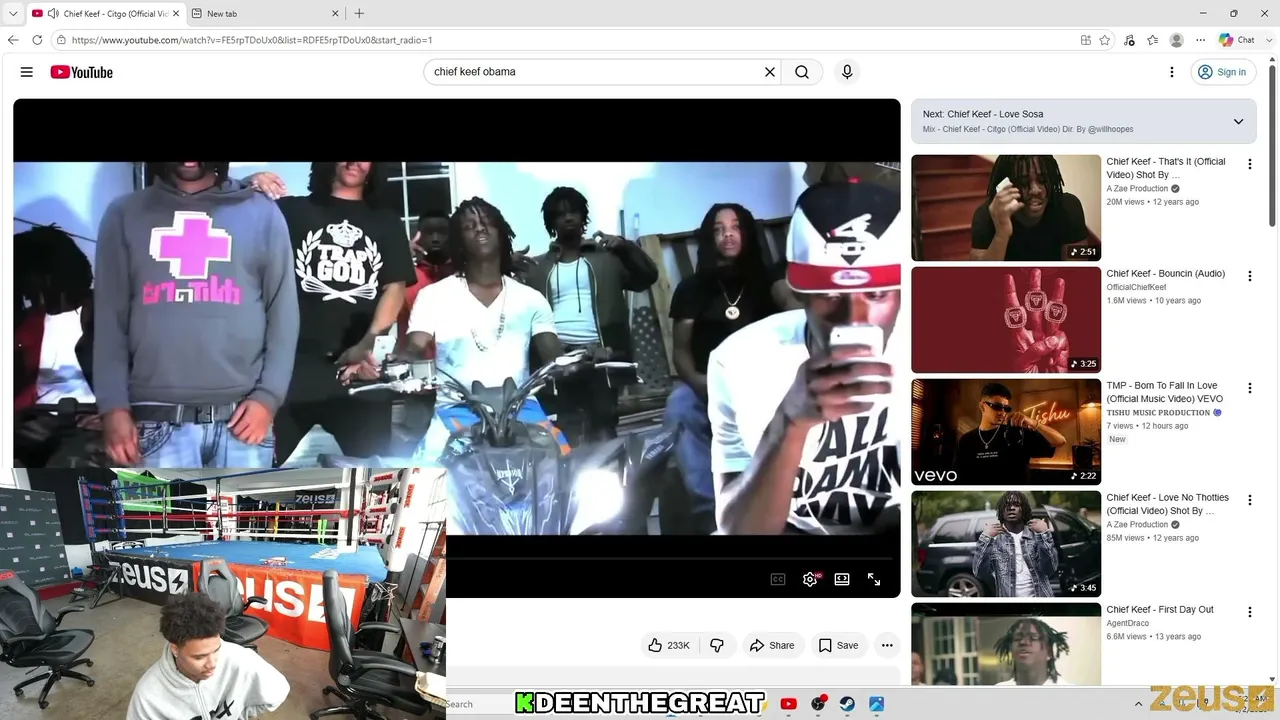The width and height of the screenshot is (1280, 720).
Task: Open browser favorites collections icon
Action: point(1153,40)
